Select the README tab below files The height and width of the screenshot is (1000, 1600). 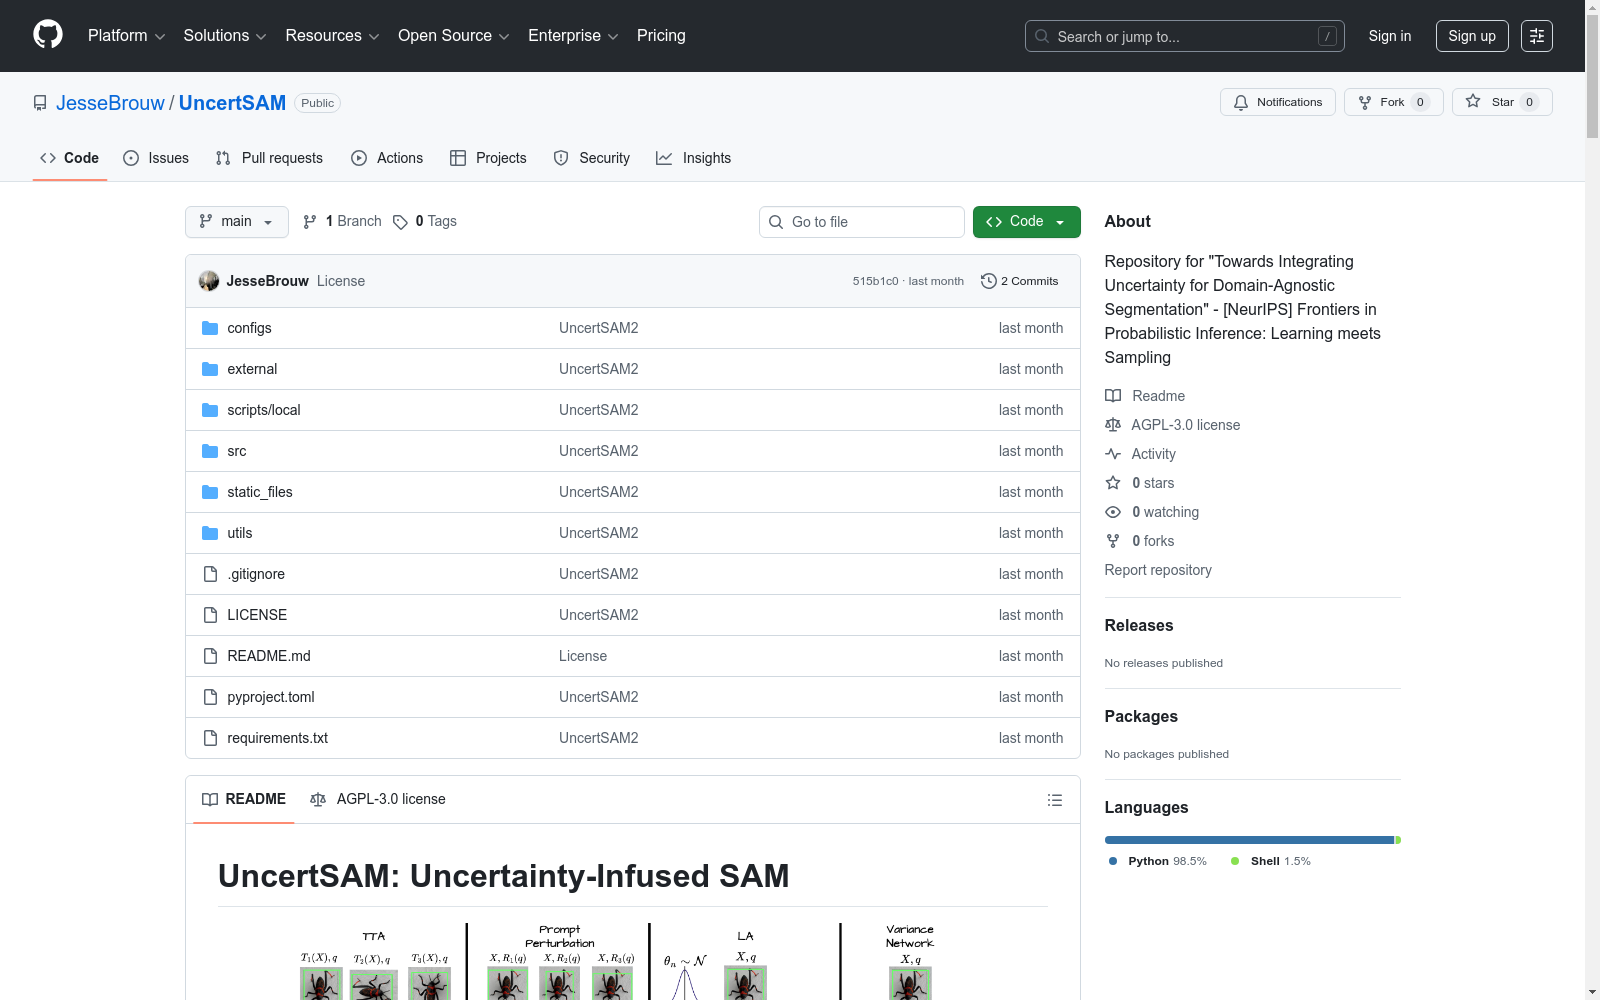click(x=244, y=799)
